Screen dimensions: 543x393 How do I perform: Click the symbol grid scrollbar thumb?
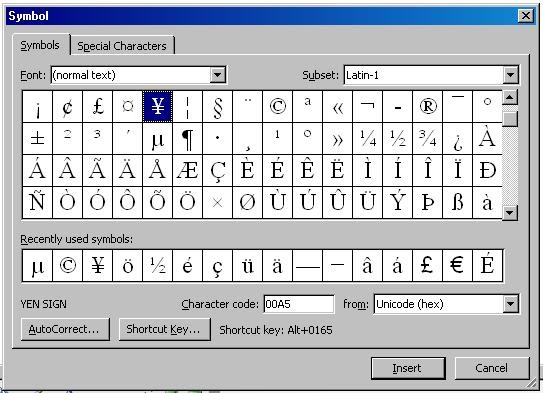click(x=510, y=119)
